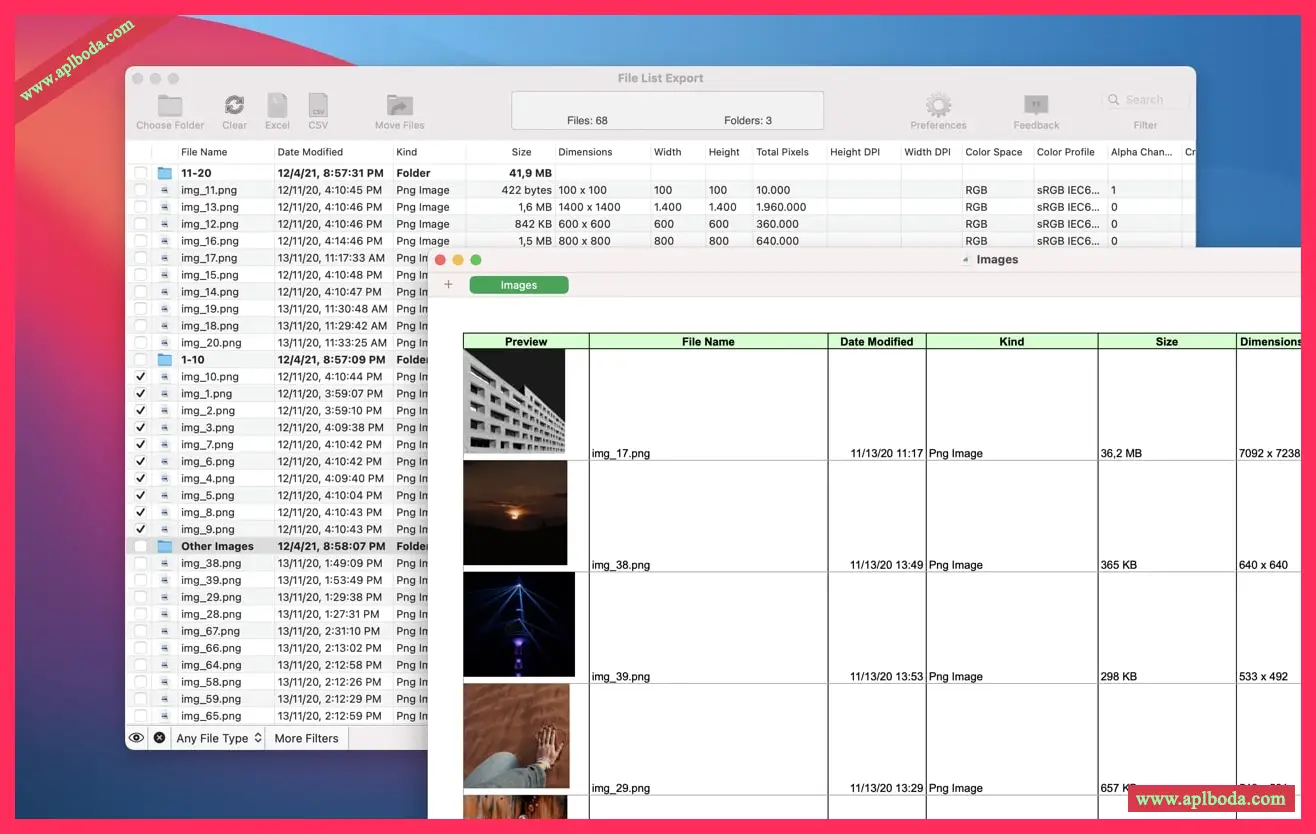Viewport: 1316px width, 834px height.
Task: Select the blue lights thumbnail for img_39.png
Action: pos(519,625)
